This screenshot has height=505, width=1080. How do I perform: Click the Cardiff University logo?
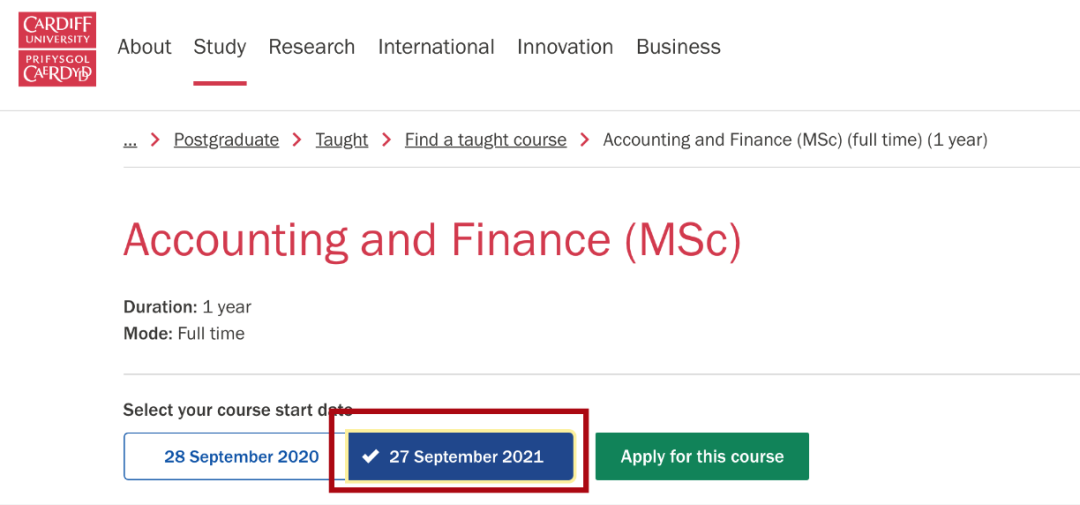pos(57,48)
